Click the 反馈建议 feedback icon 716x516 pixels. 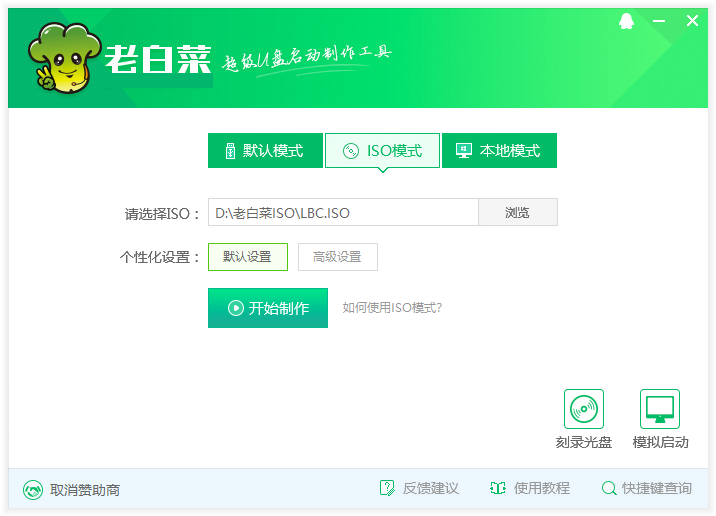coord(387,488)
